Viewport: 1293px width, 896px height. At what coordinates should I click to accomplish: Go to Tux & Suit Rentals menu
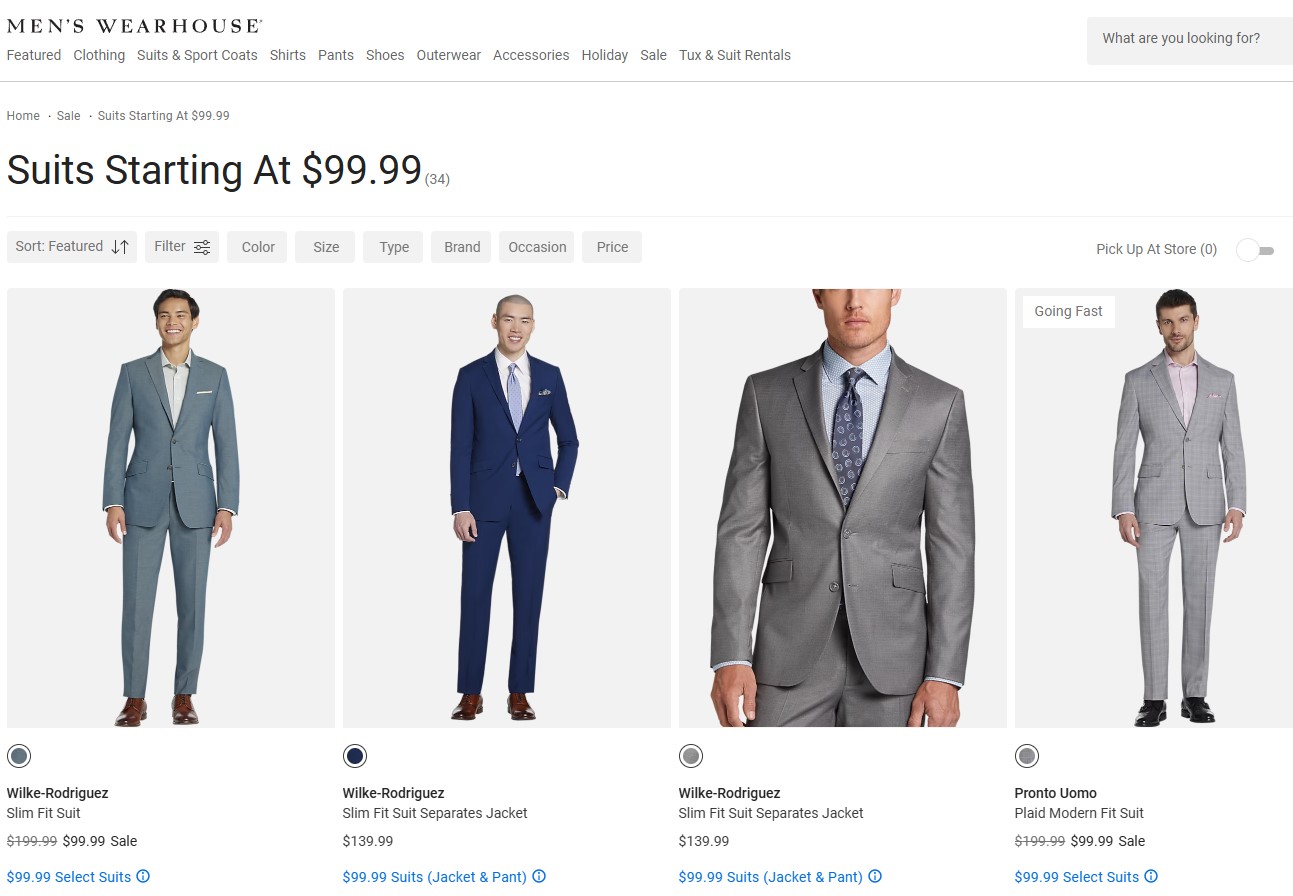[734, 55]
